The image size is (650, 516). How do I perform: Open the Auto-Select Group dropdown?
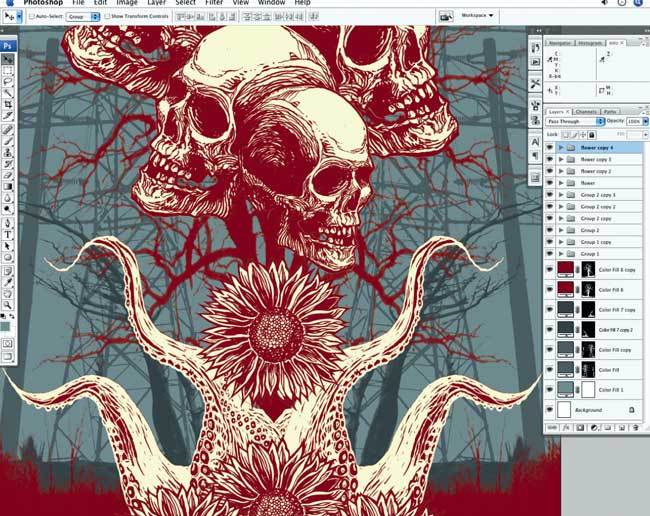83,17
